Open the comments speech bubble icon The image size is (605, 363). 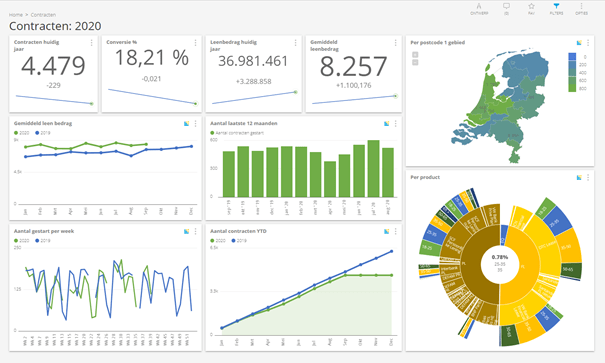click(x=506, y=8)
